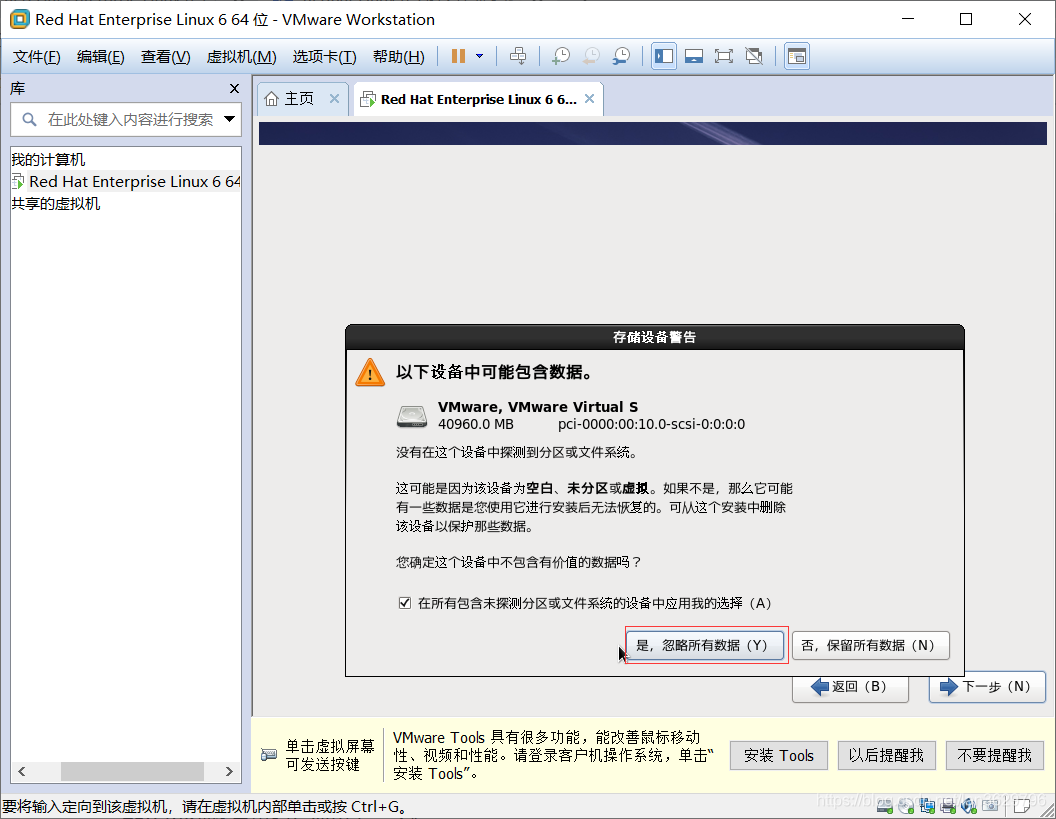1056x819 pixels.
Task: Click the network adapter status bar icon
Action: [927, 806]
